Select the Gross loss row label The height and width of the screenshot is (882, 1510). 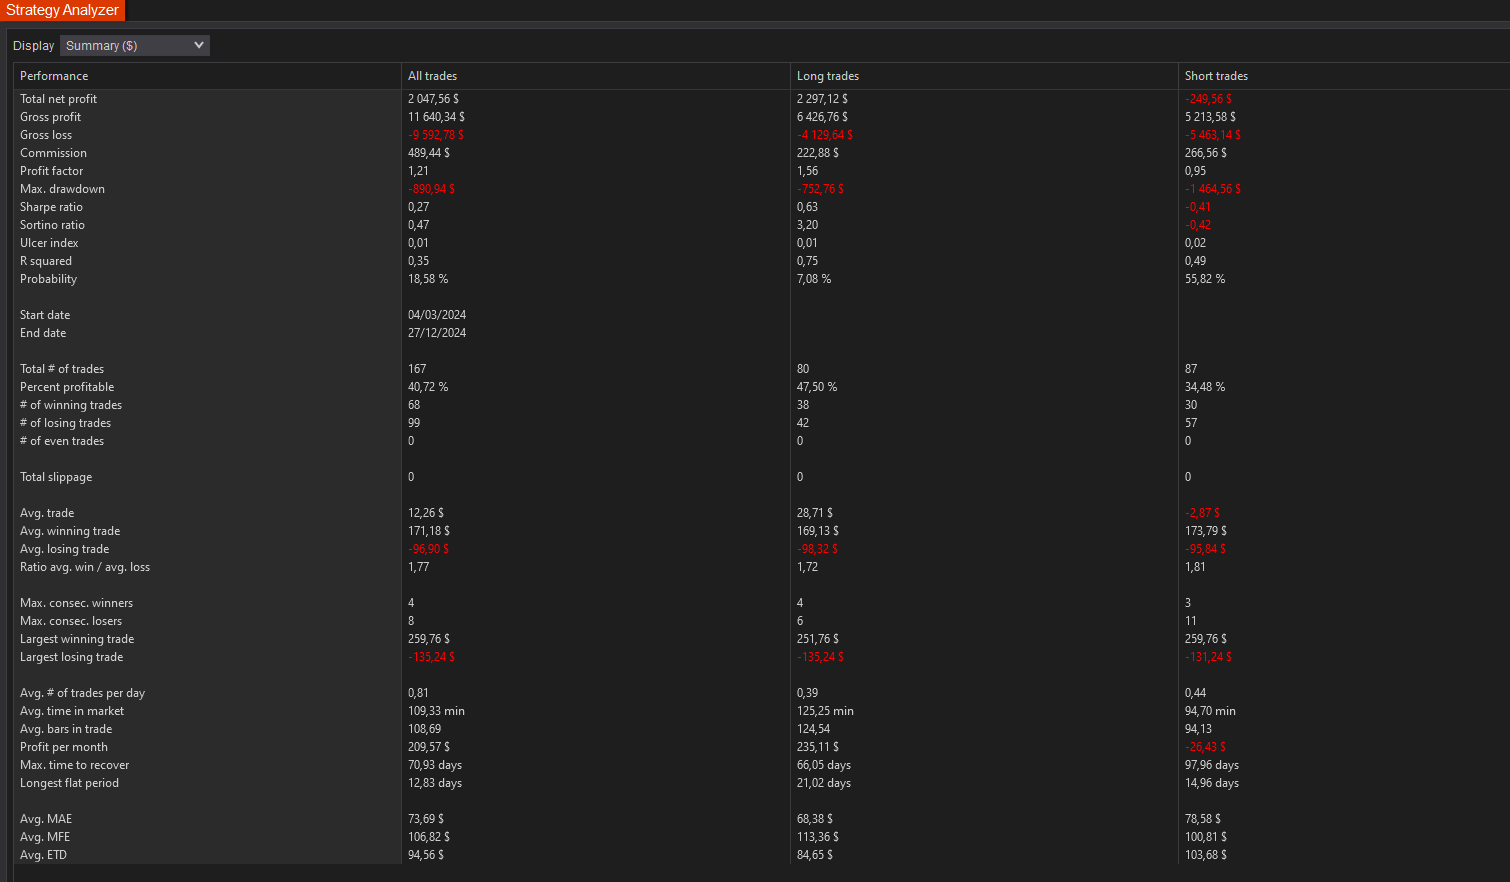pos(46,135)
